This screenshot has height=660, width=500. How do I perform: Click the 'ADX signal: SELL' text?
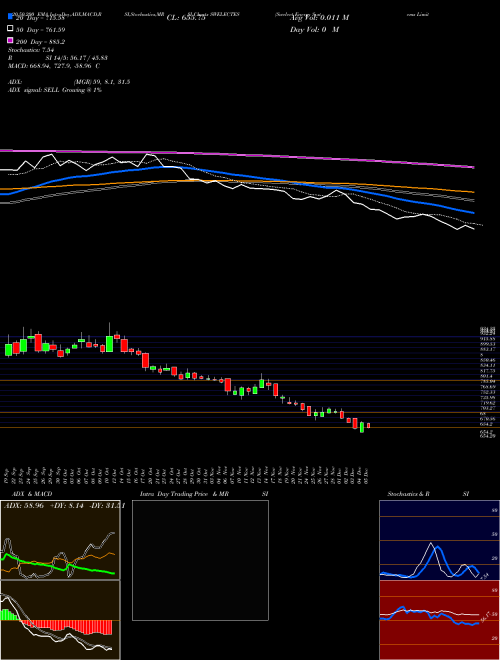point(34,90)
